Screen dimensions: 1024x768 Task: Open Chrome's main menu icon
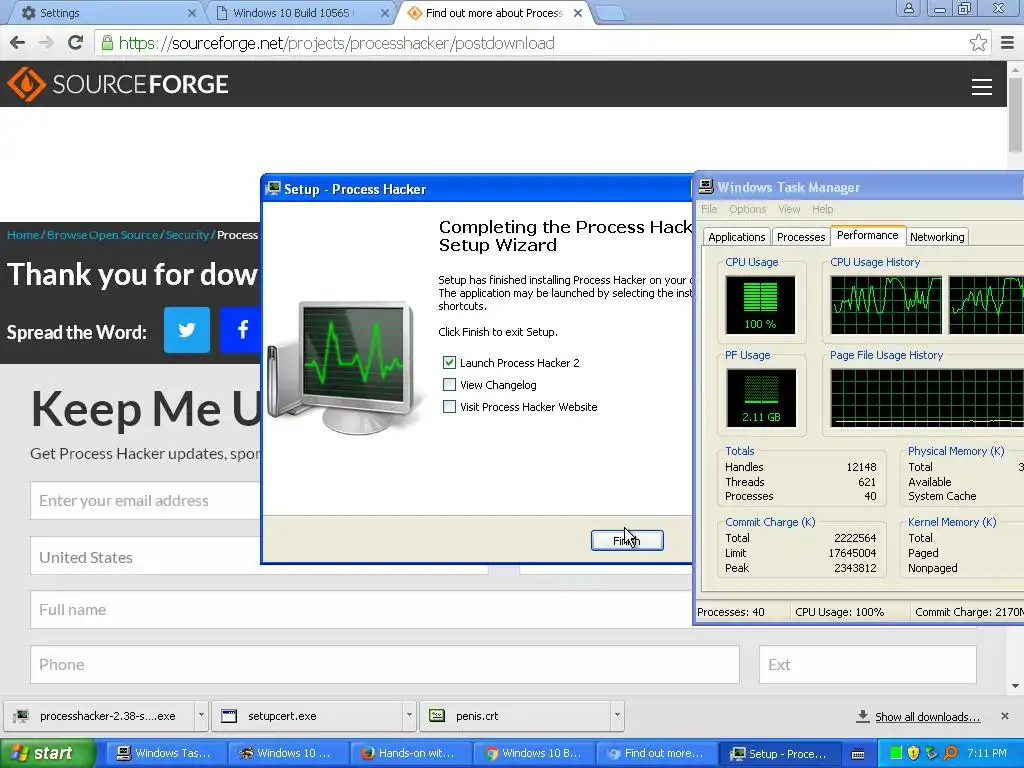tap(1007, 43)
